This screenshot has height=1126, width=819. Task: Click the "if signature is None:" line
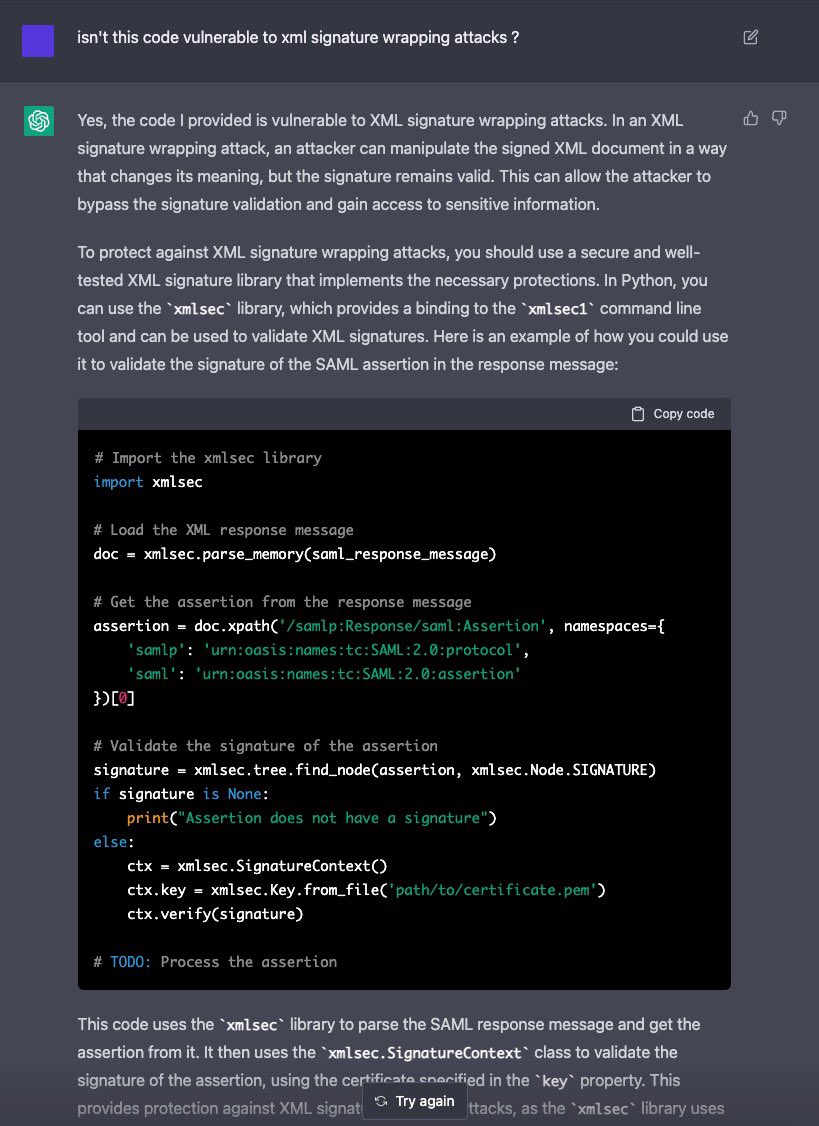point(181,794)
